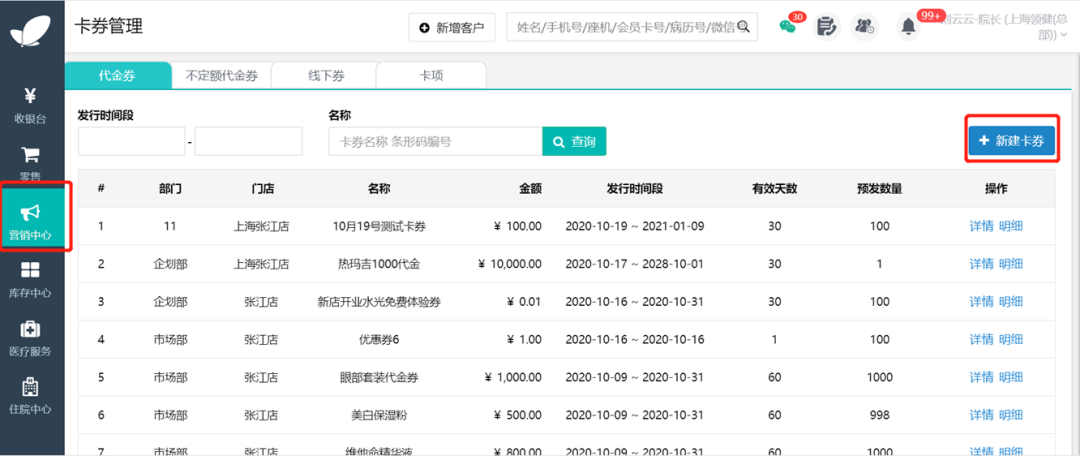The image size is (1080, 456).
Task: Click search magnifier in top search box
Action: tap(743, 27)
